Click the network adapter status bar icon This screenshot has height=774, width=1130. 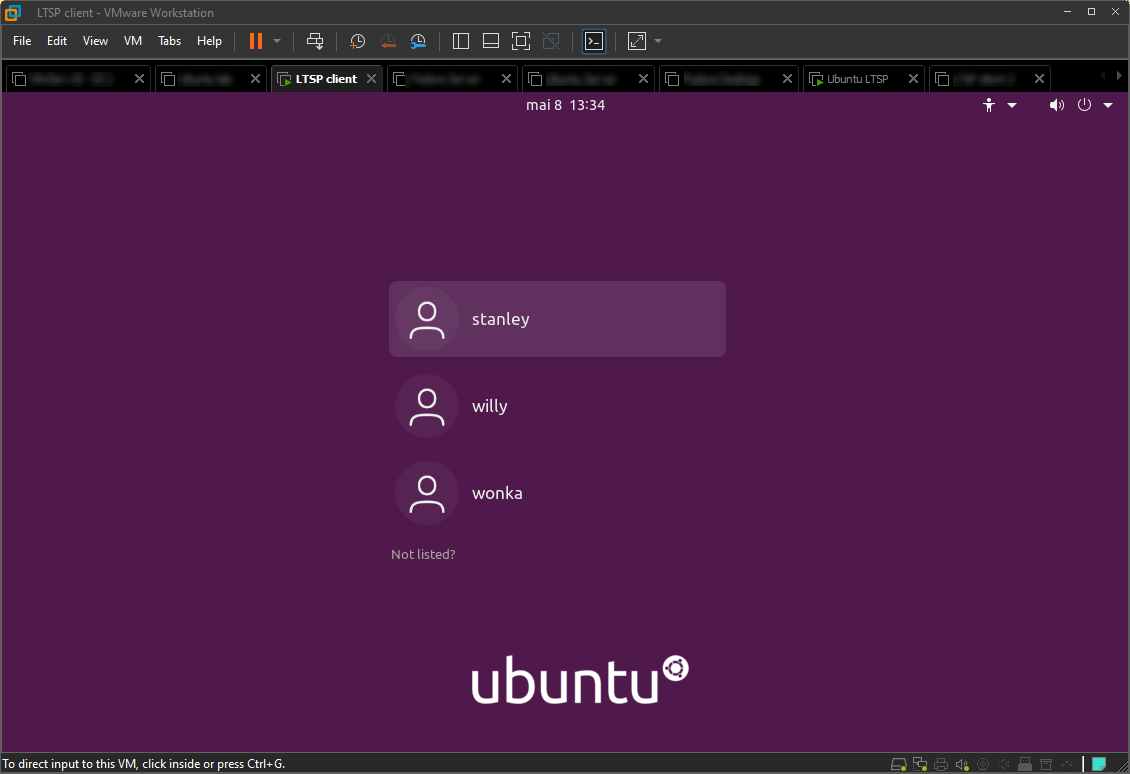tap(920, 764)
